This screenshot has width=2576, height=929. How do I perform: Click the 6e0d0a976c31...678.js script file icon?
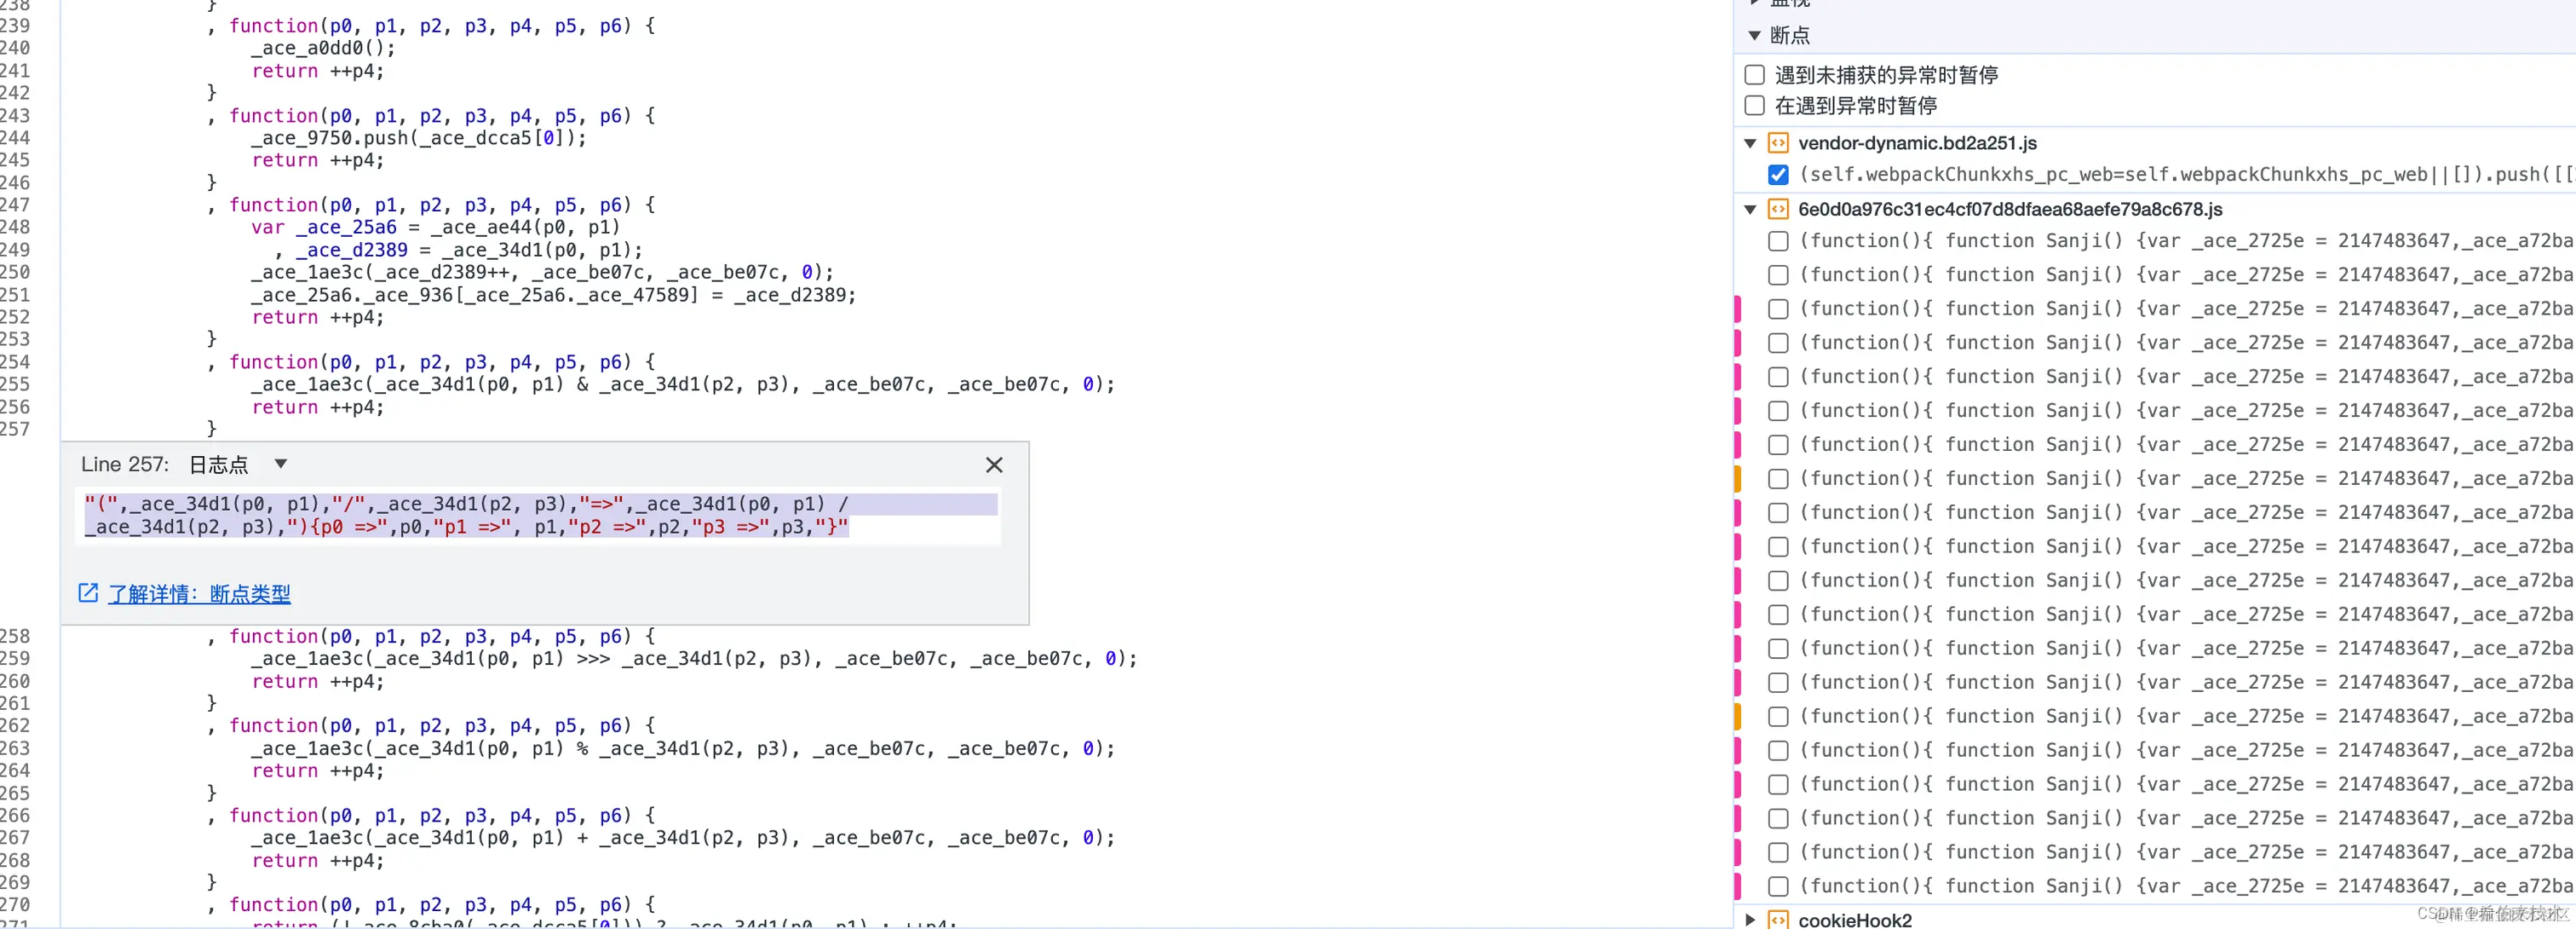(x=1778, y=209)
